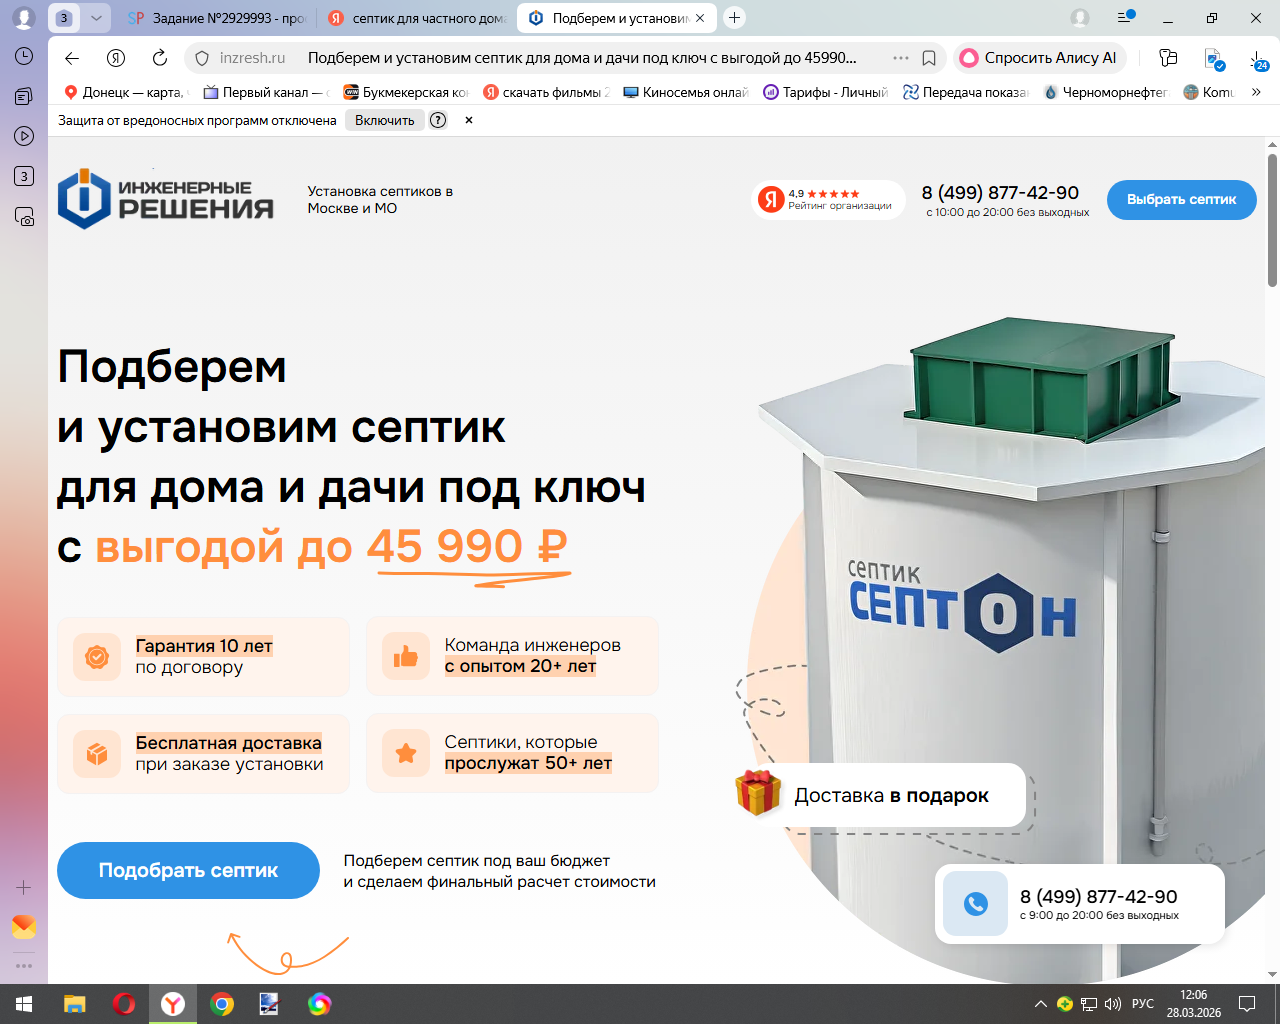Screen dimensions: 1280x1024
Task: Open the Windows Start menu
Action: click(24, 1004)
